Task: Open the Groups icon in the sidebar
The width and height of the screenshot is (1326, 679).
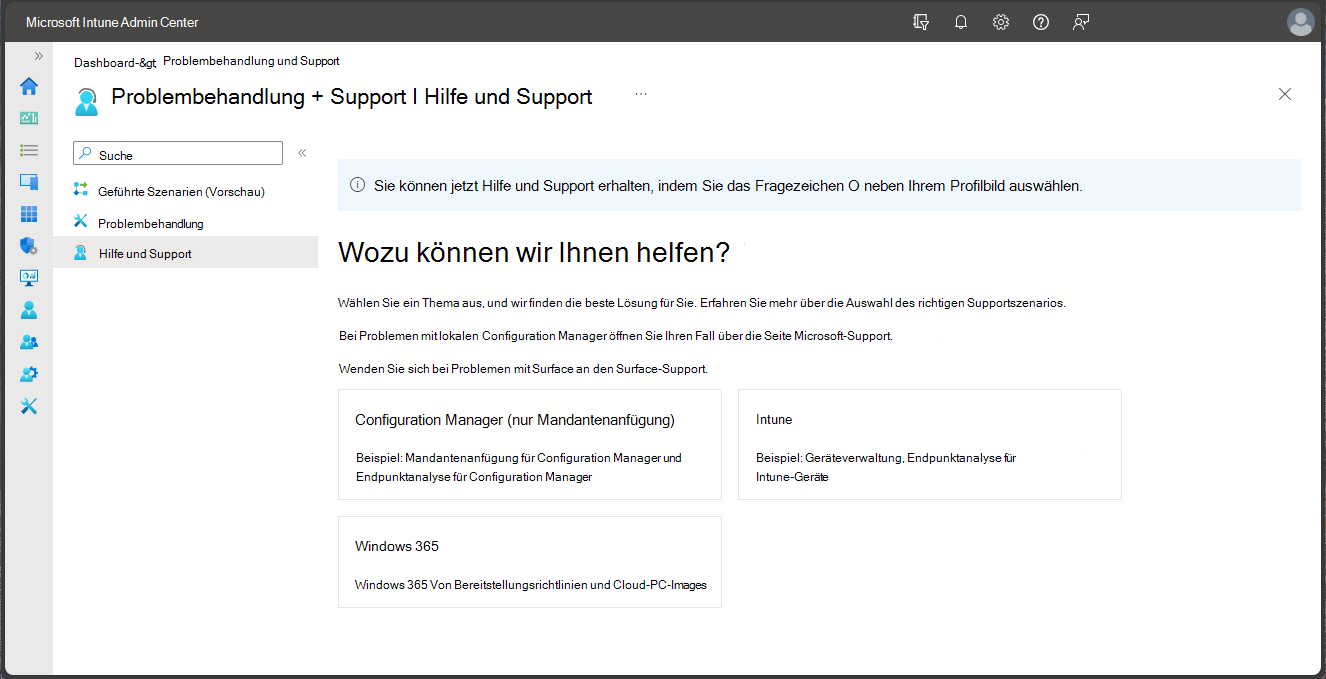Action: (x=29, y=342)
